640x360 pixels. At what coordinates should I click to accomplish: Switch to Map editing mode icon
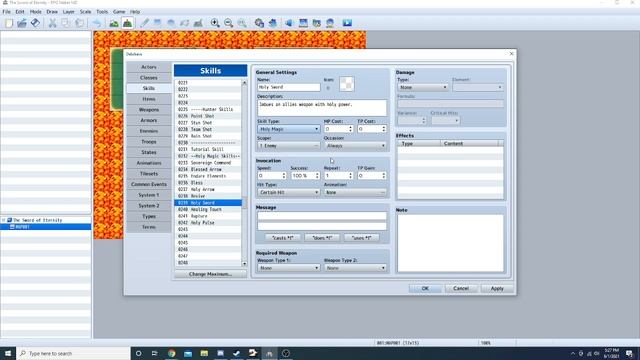(x=114, y=23)
